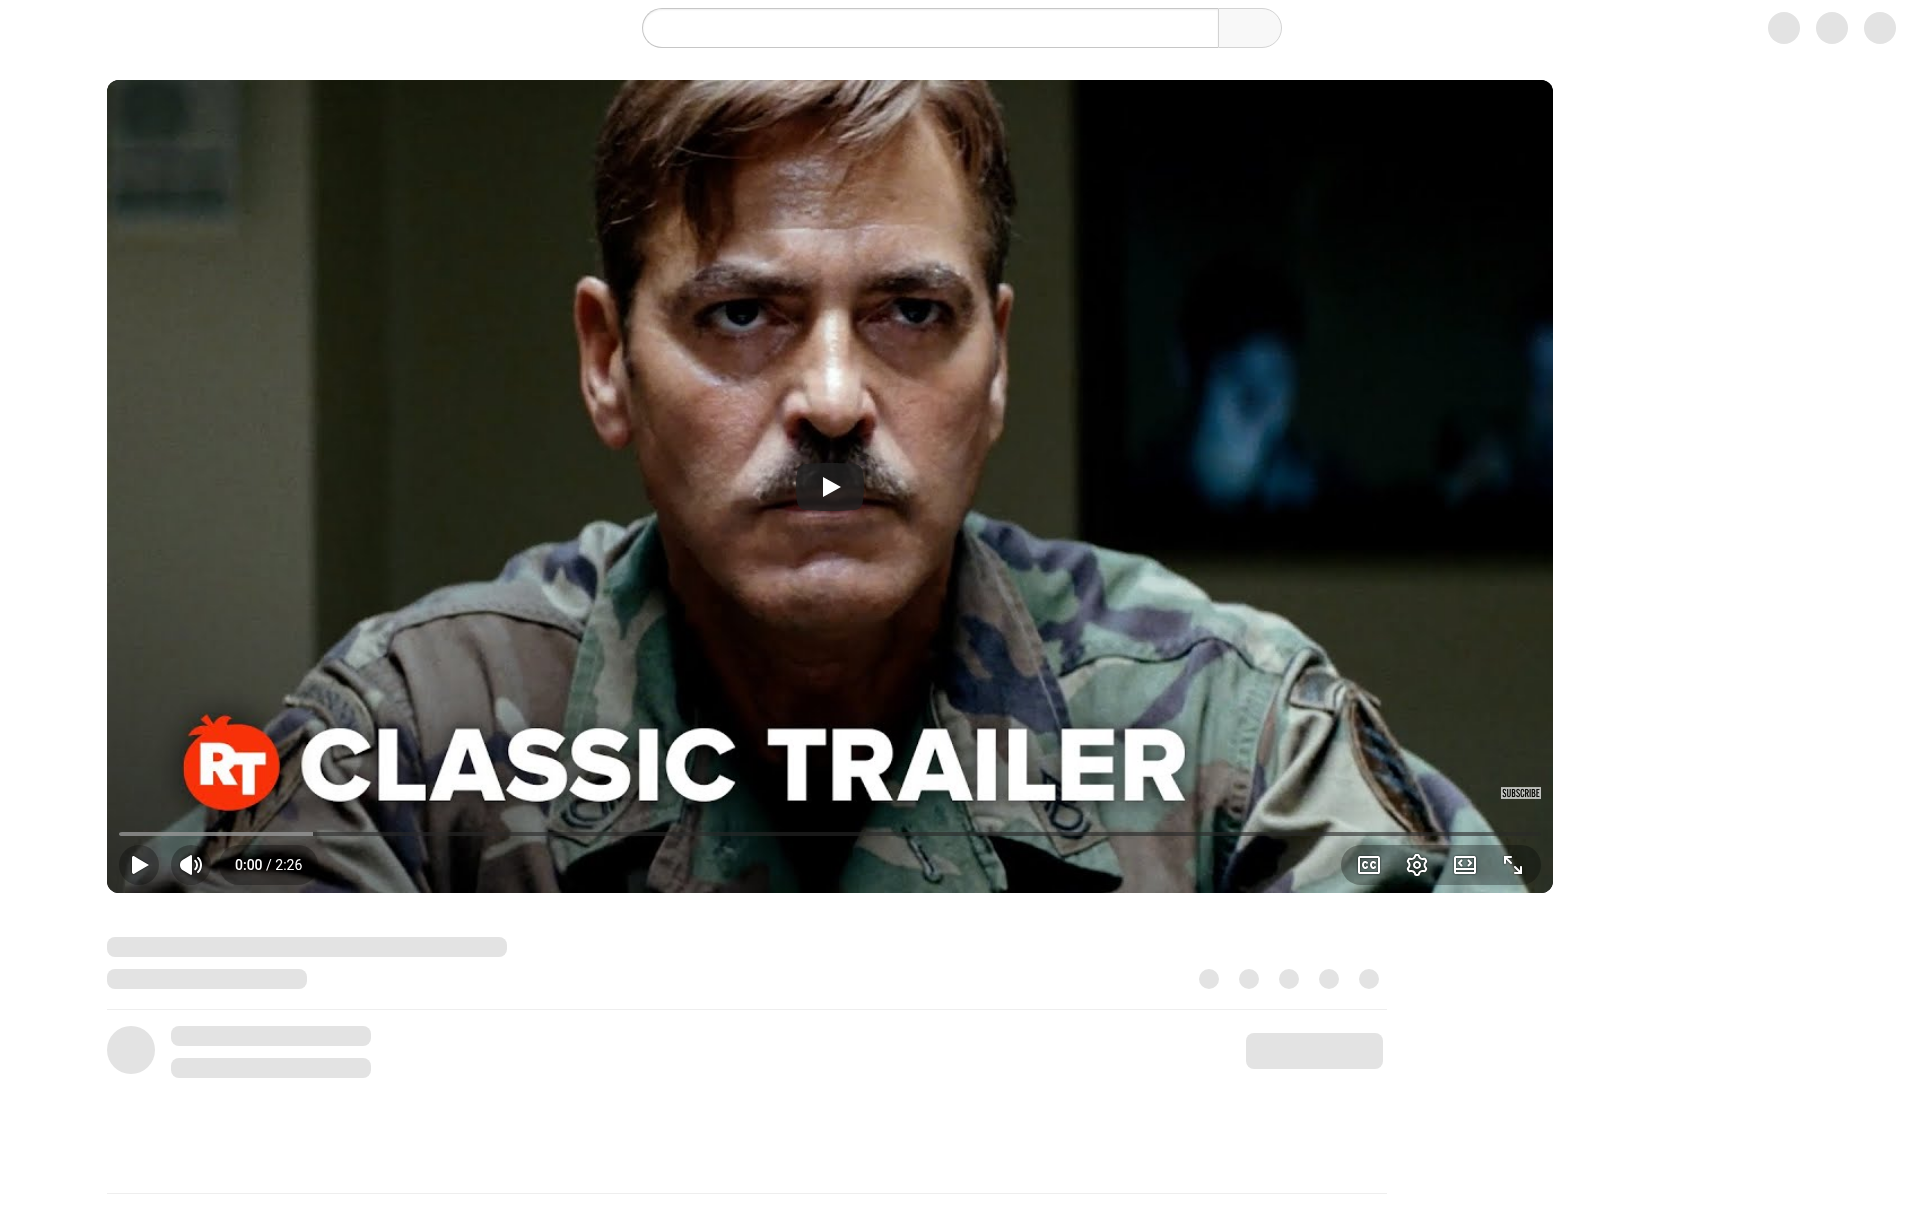Click the leftmost header circle icon at top-right
This screenshot has height=1218, width=1920.
pyautogui.click(x=1784, y=28)
